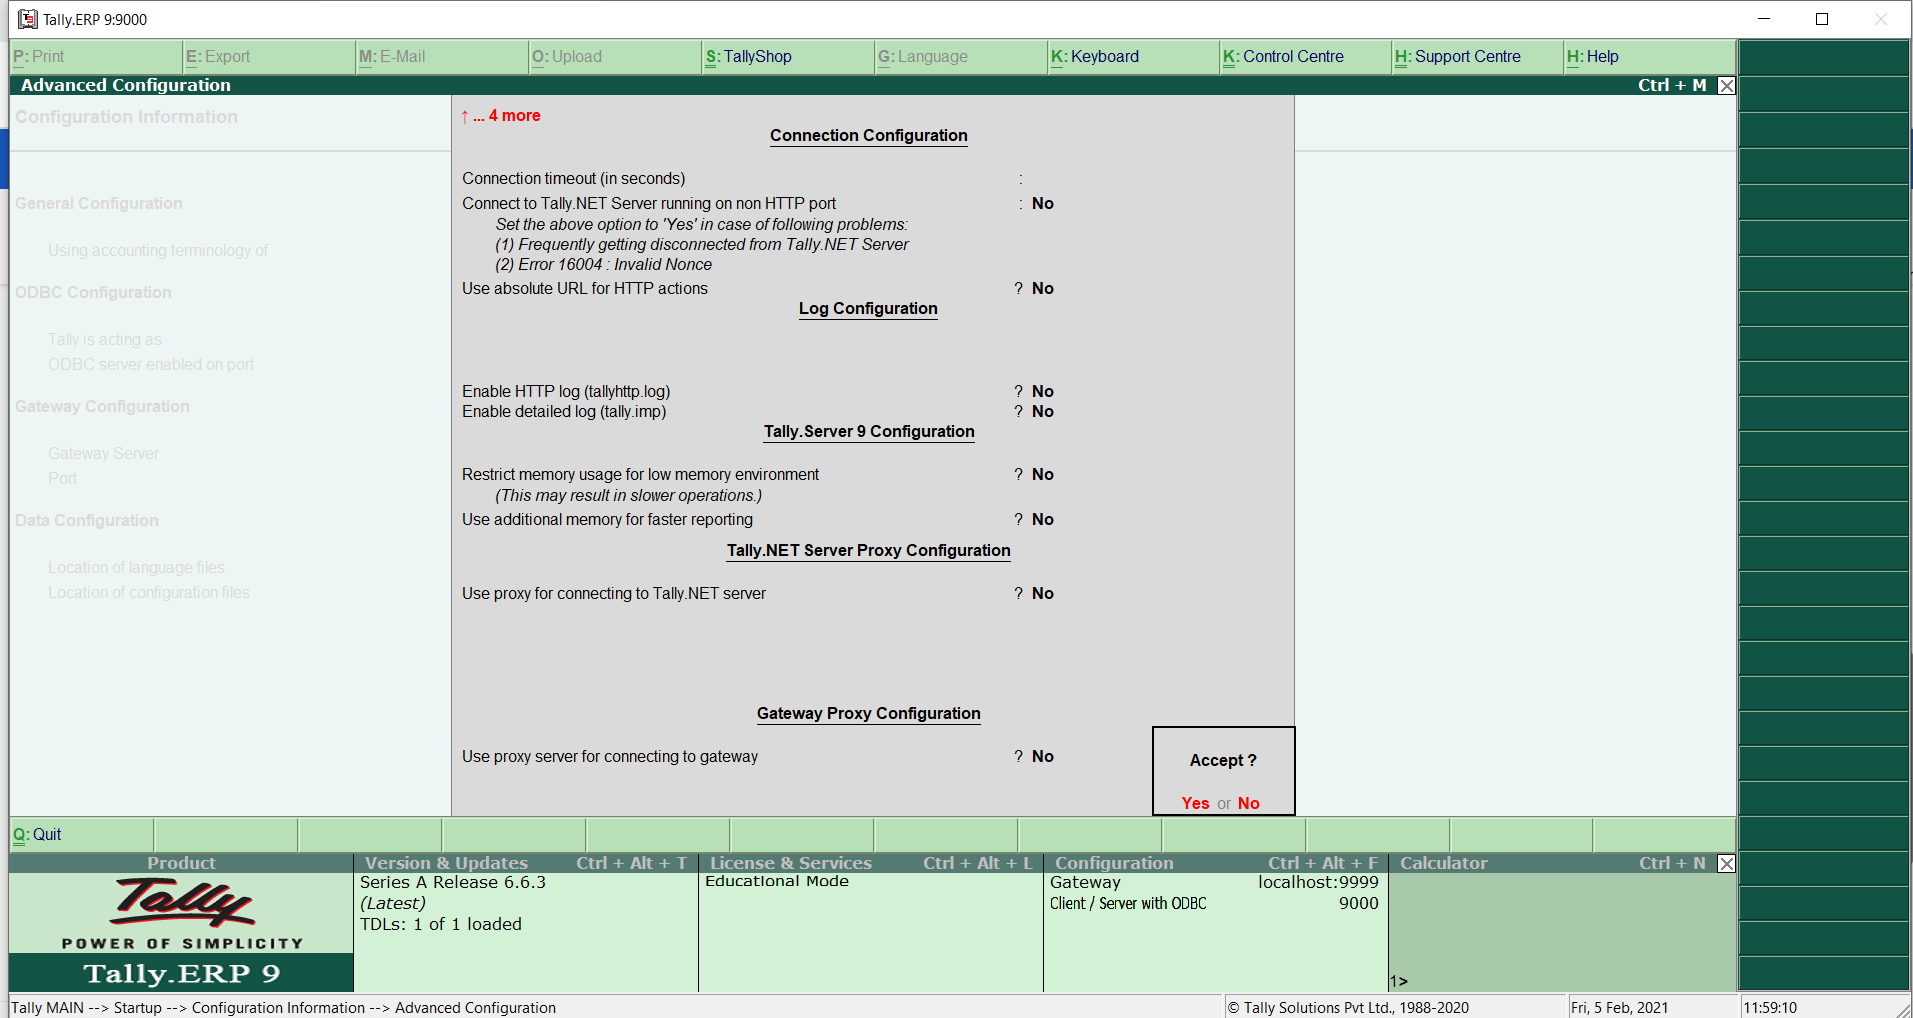Open the Language menu

coord(961,57)
